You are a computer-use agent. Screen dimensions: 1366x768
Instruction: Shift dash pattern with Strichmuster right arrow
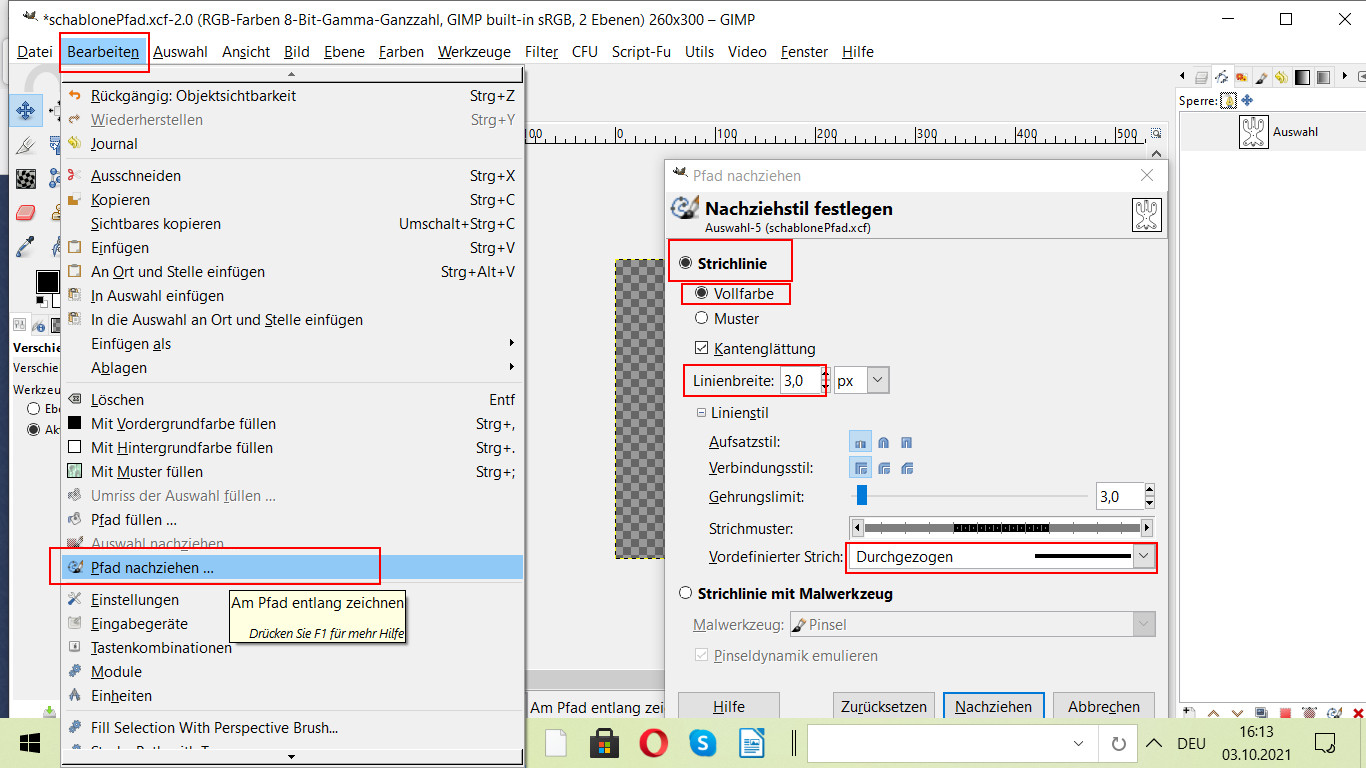click(1147, 528)
